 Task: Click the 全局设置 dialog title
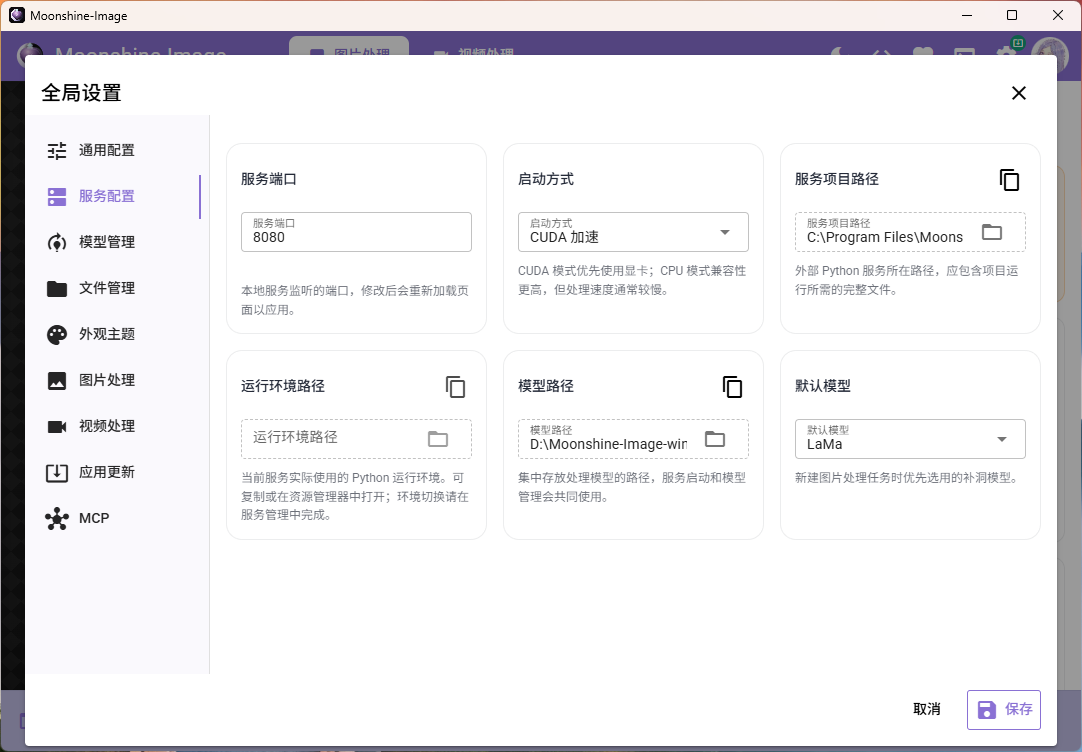pyautogui.click(x=81, y=93)
